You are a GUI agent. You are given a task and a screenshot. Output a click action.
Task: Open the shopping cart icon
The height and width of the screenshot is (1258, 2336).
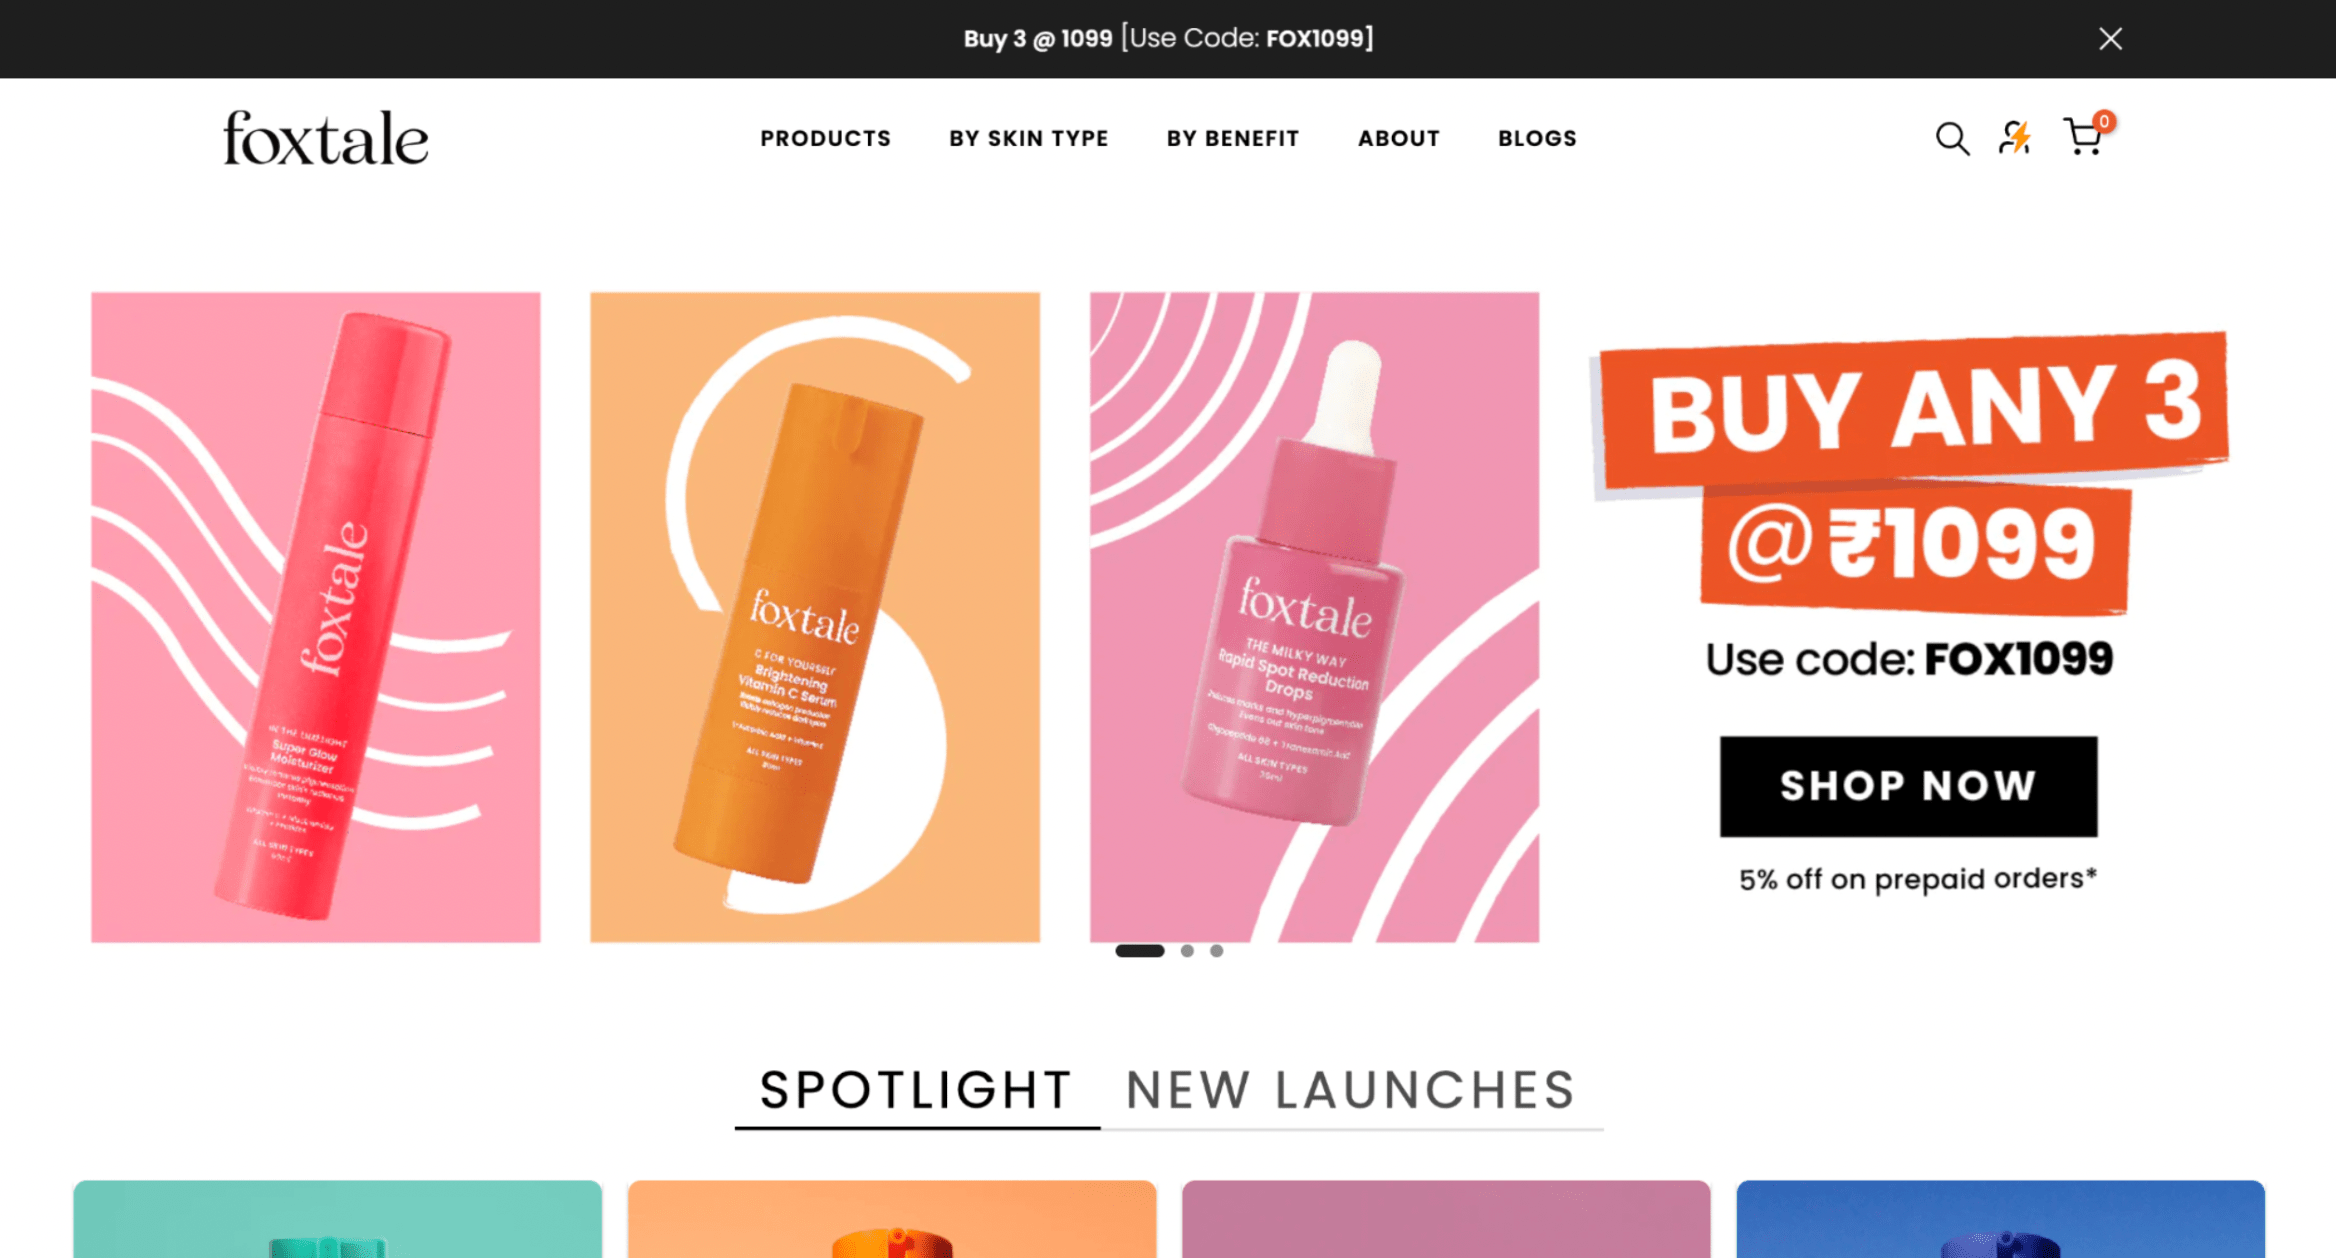click(x=2087, y=135)
